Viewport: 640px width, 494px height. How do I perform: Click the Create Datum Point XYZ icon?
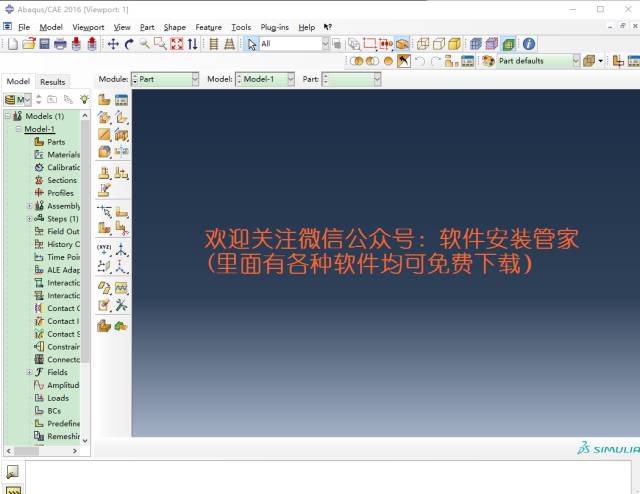pos(104,248)
